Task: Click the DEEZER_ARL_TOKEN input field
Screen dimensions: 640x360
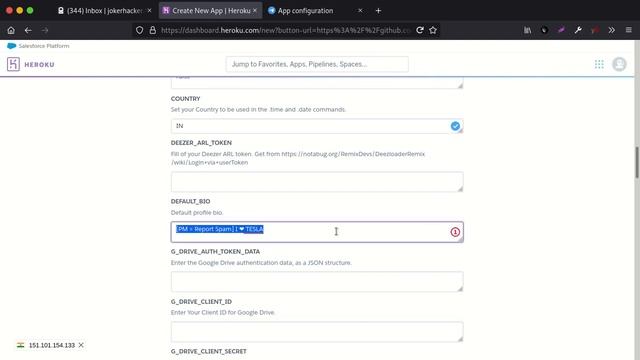Action: (x=317, y=182)
